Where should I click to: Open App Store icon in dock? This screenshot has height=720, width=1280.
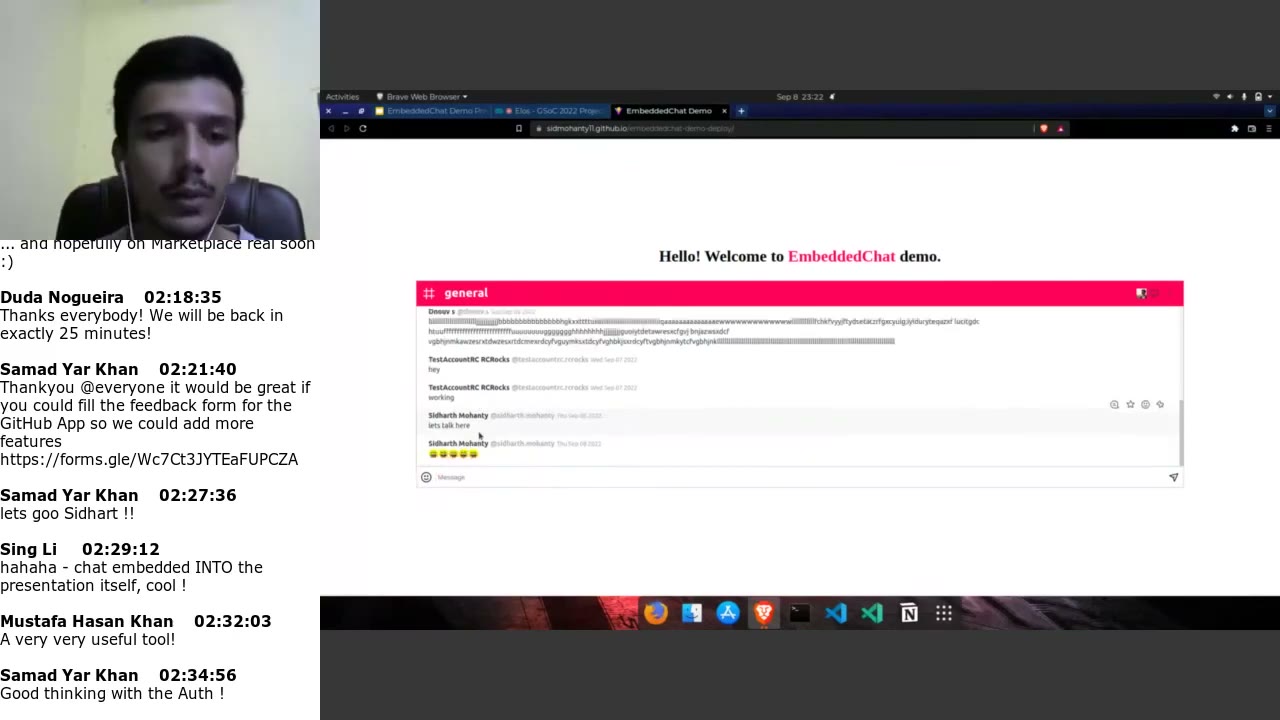728,613
